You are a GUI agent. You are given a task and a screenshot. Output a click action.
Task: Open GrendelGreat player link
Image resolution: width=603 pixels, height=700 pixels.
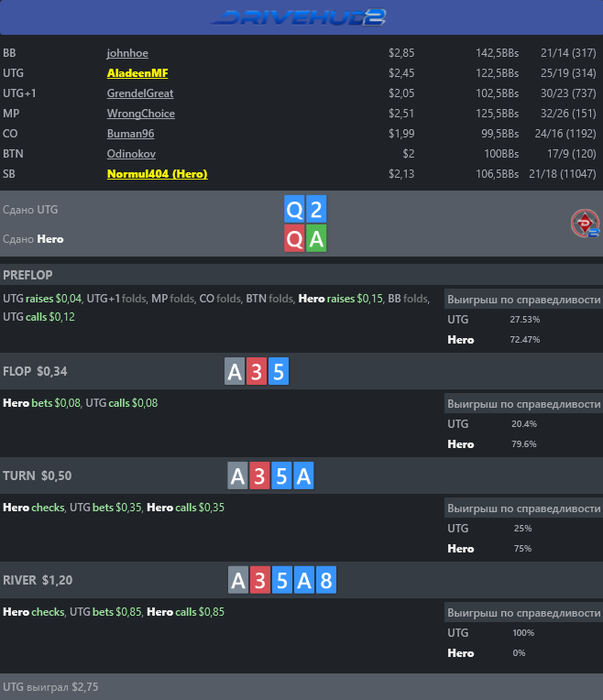click(x=140, y=93)
